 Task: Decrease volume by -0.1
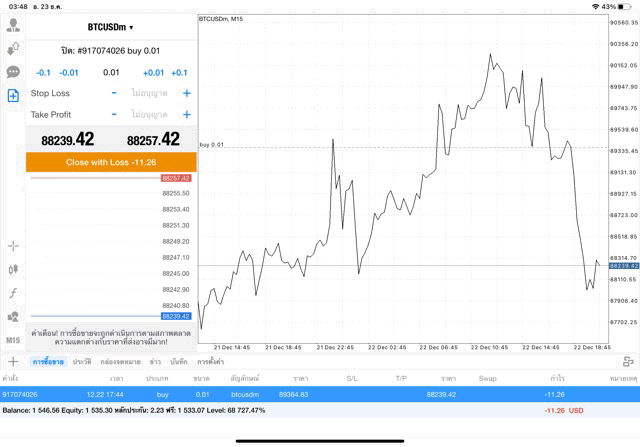pos(43,72)
